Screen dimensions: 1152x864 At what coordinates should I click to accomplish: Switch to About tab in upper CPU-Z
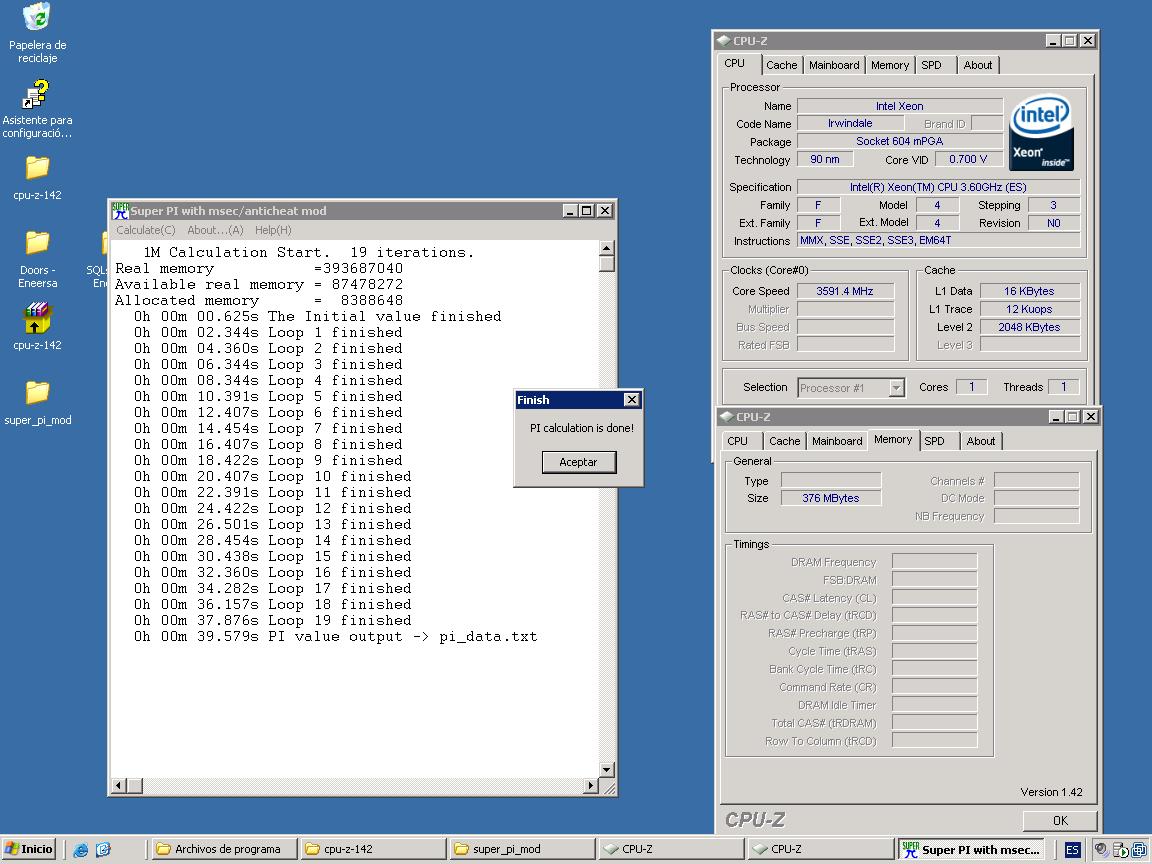point(978,65)
